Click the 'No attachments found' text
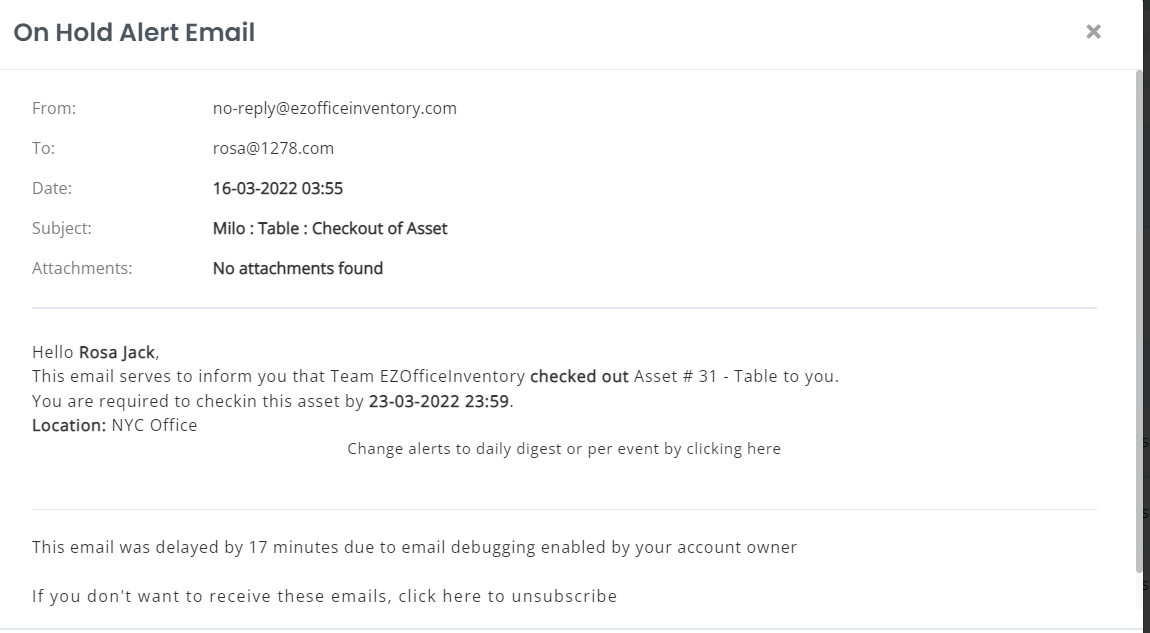 (297, 268)
